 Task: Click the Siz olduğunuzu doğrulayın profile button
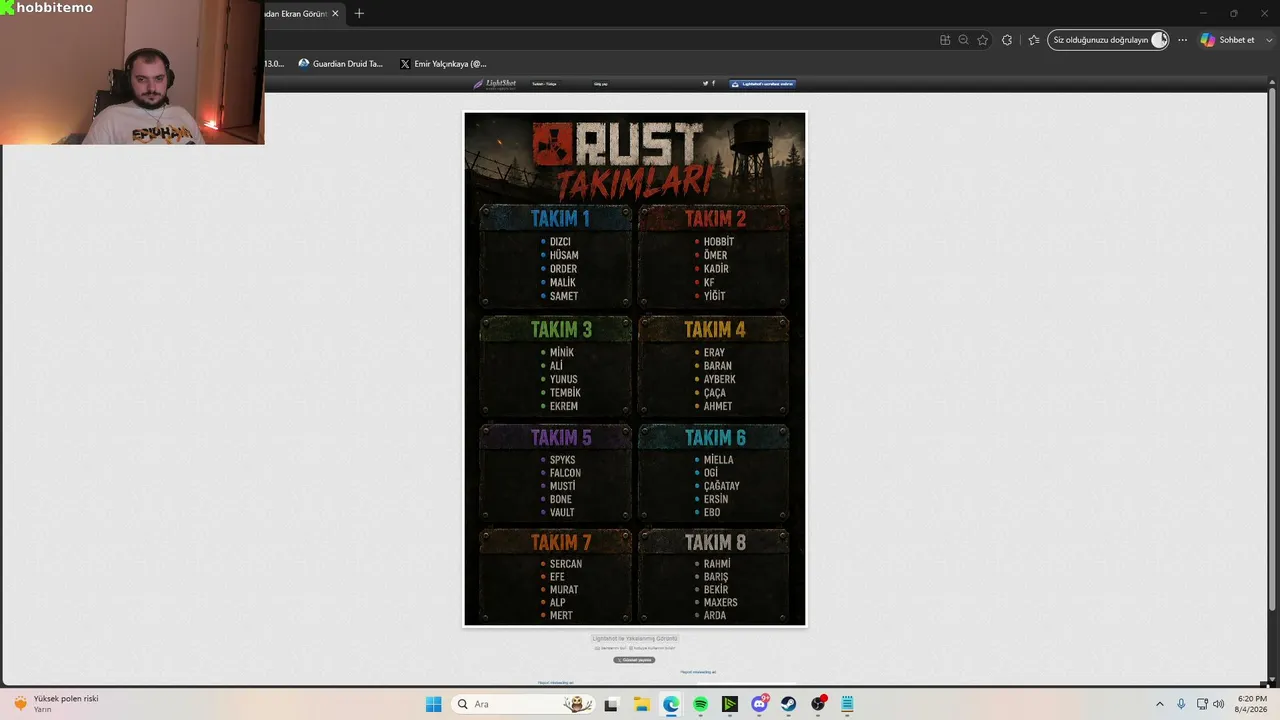click(1108, 40)
